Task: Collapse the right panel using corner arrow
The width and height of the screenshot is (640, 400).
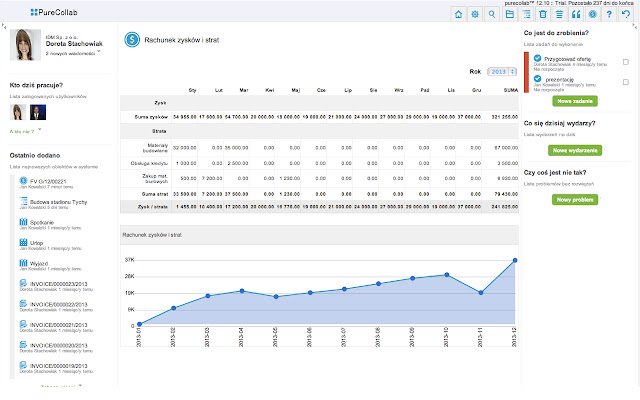Action: [635, 27]
